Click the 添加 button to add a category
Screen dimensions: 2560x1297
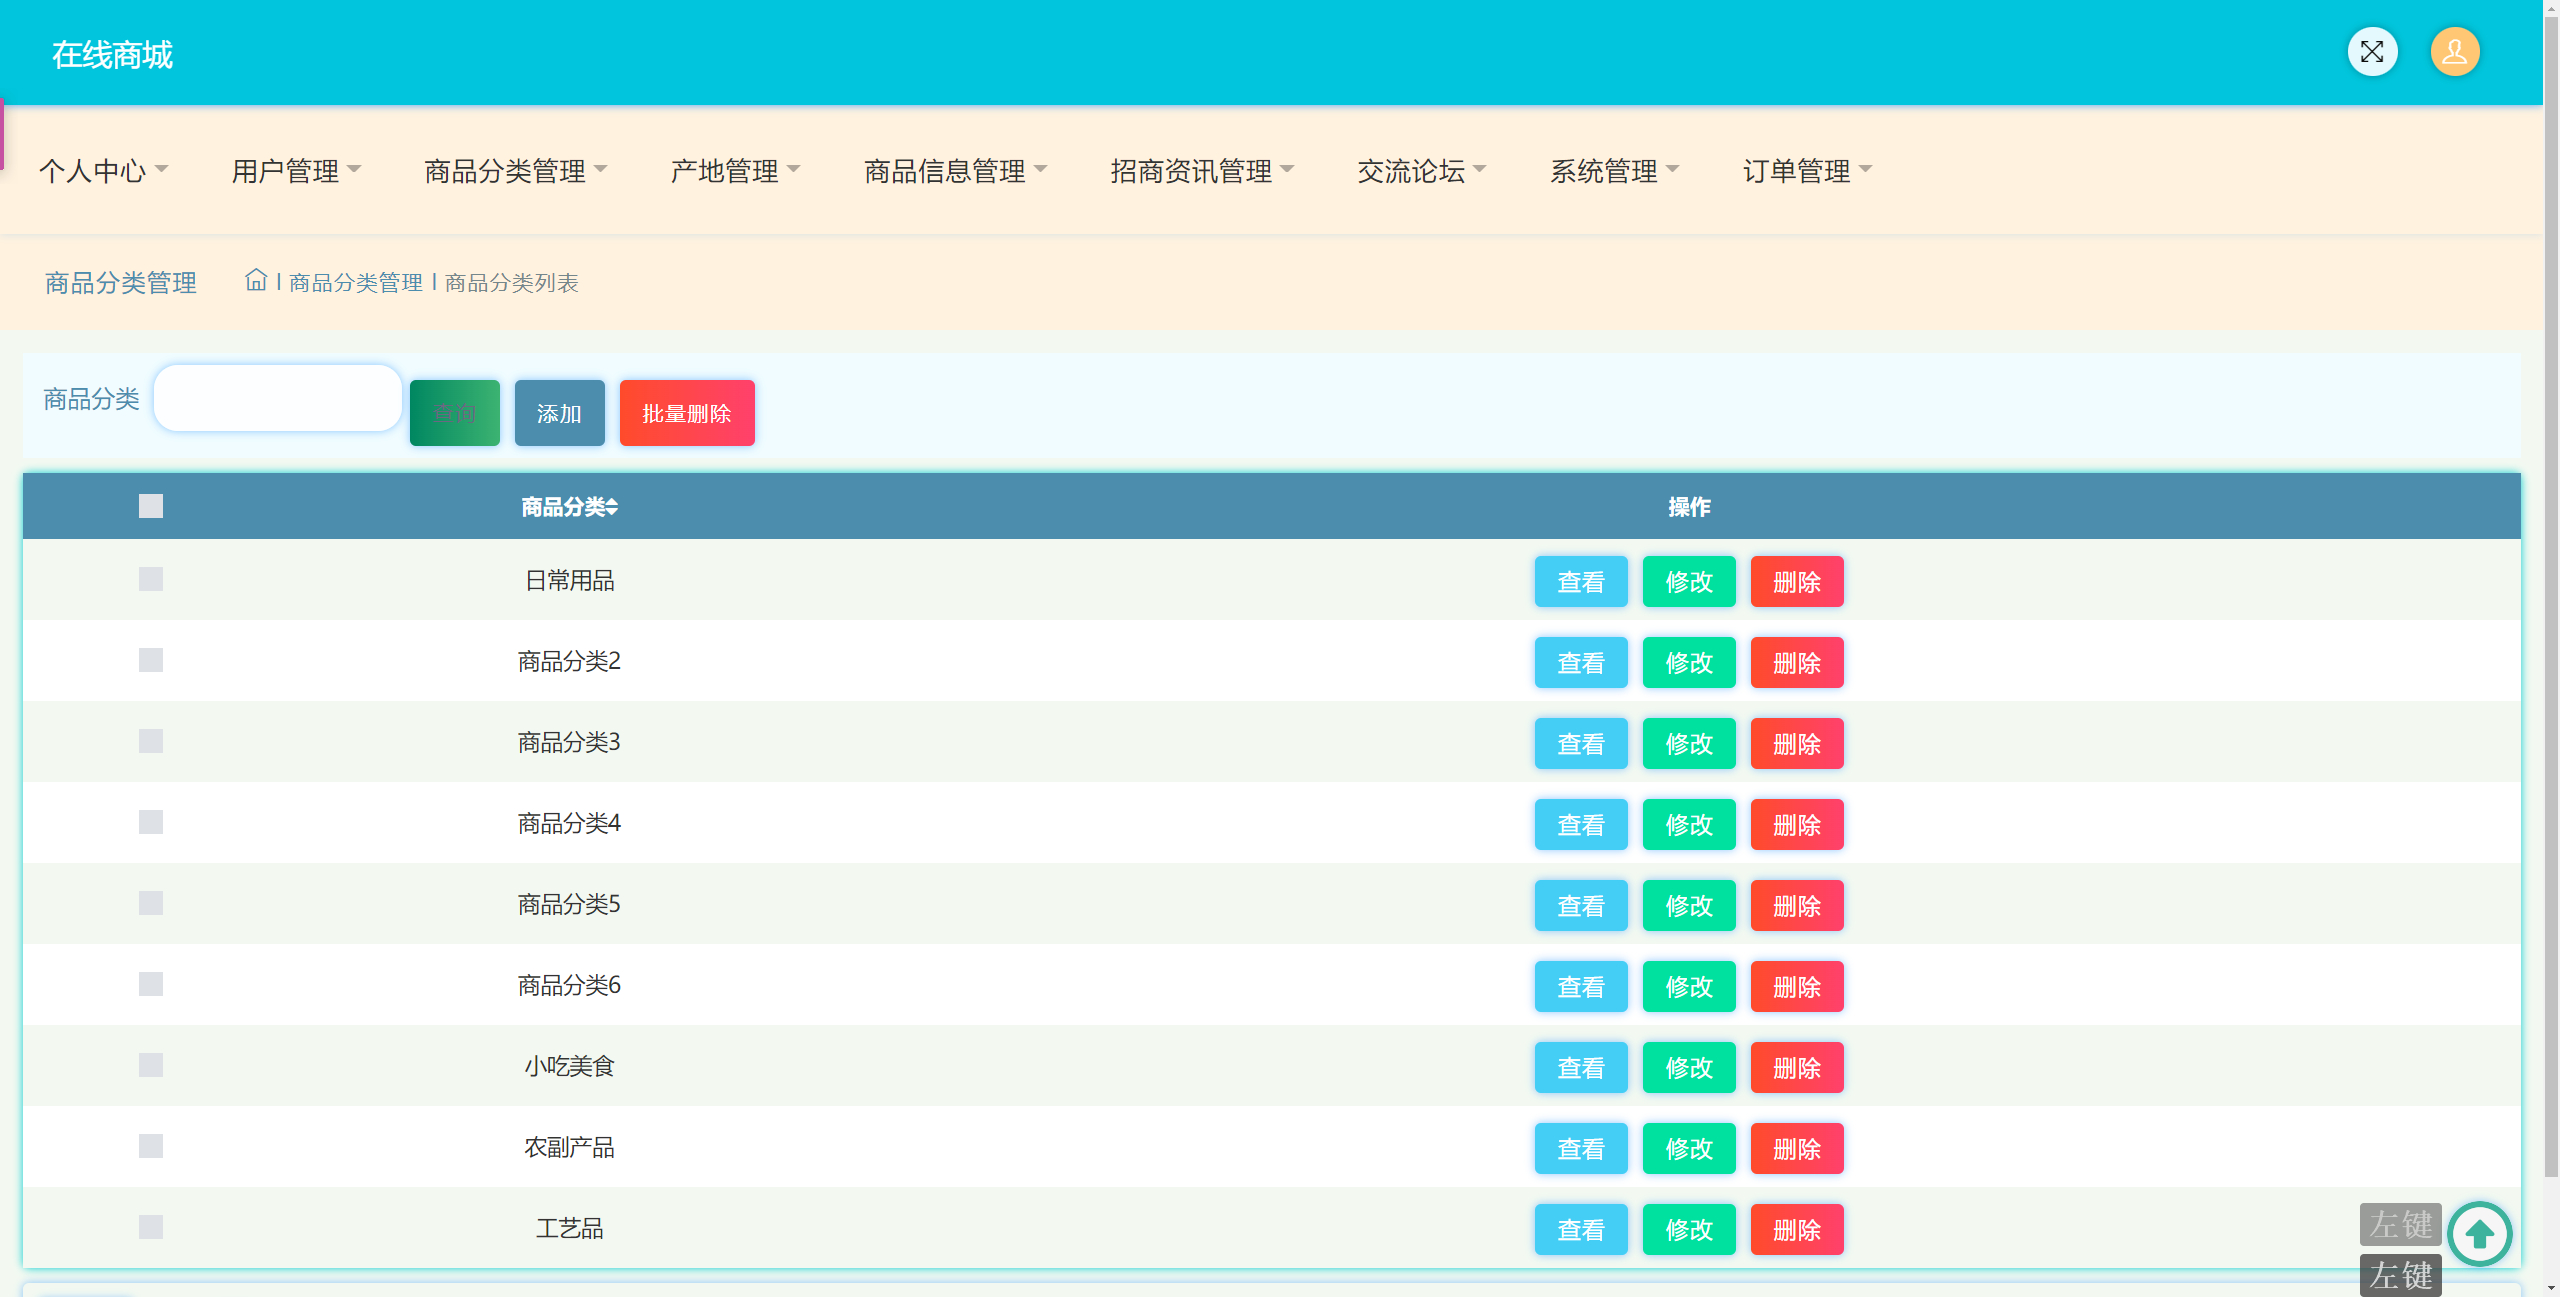coord(558,412)
